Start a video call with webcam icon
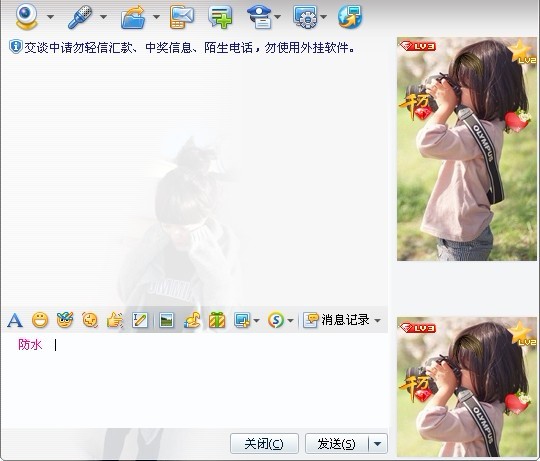The width and height of the screenshot is (540, 461). coord(27,17)
